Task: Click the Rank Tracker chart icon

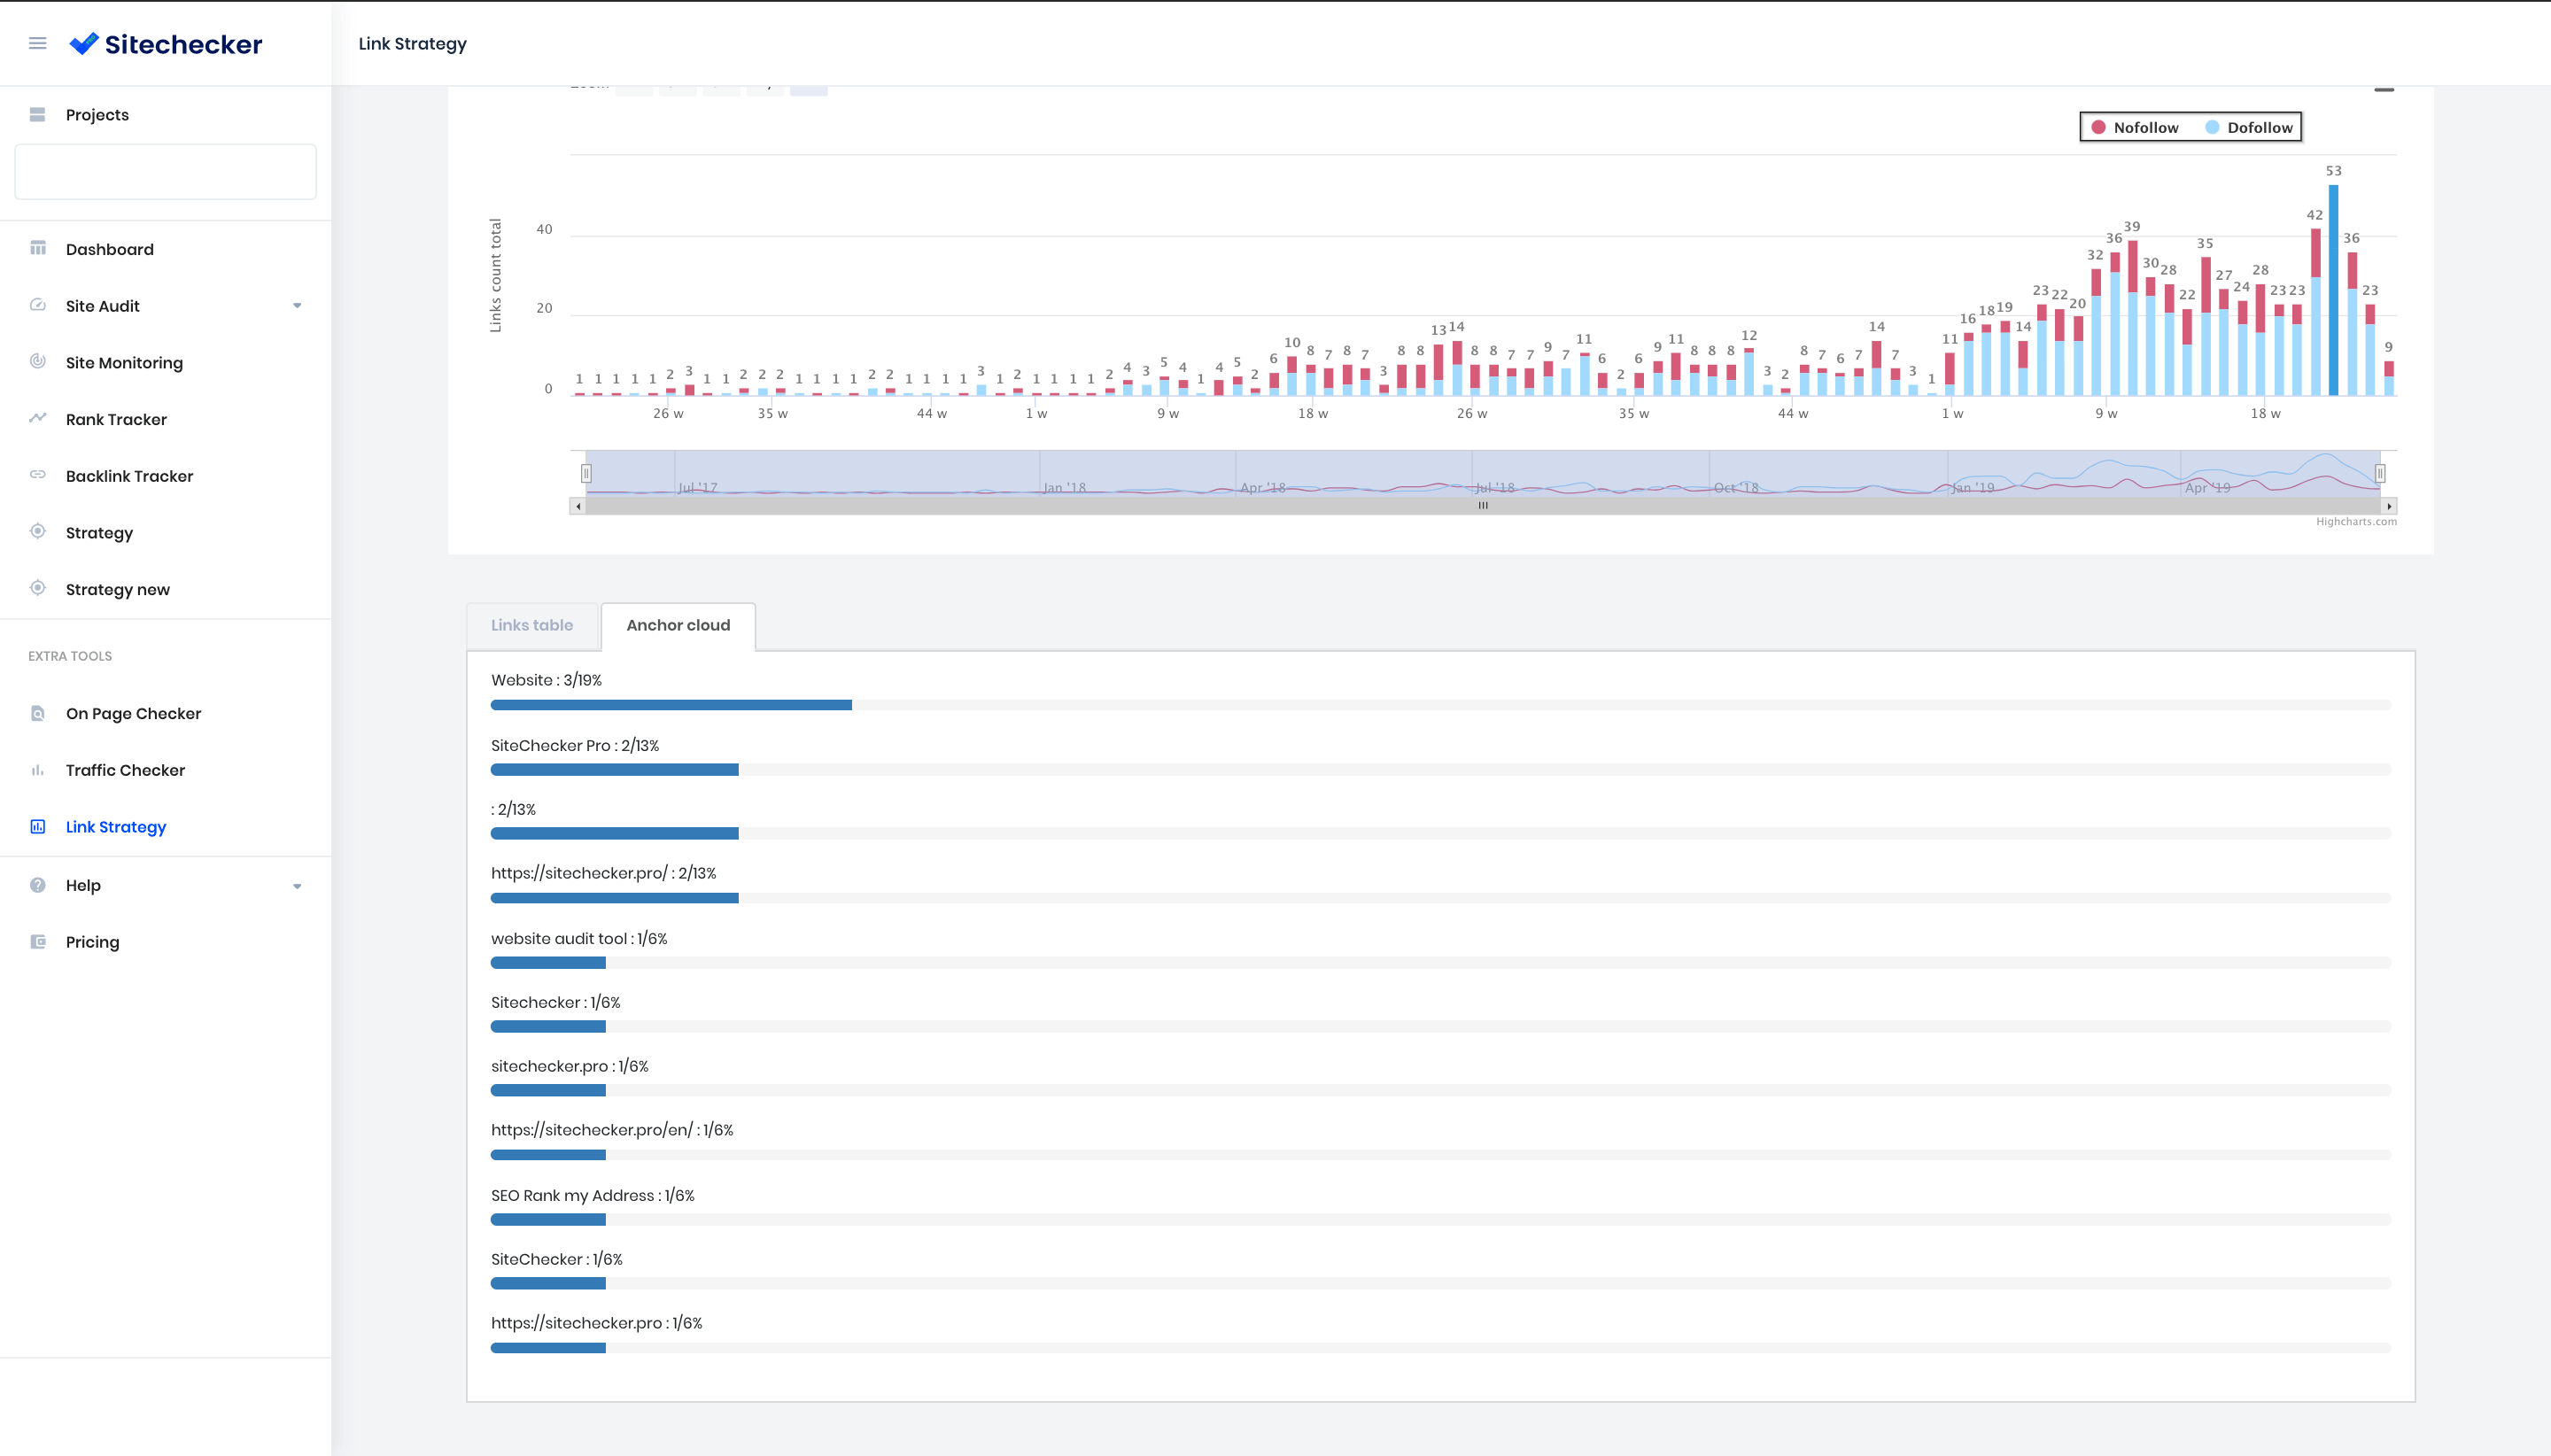Action: coord(38,418)
